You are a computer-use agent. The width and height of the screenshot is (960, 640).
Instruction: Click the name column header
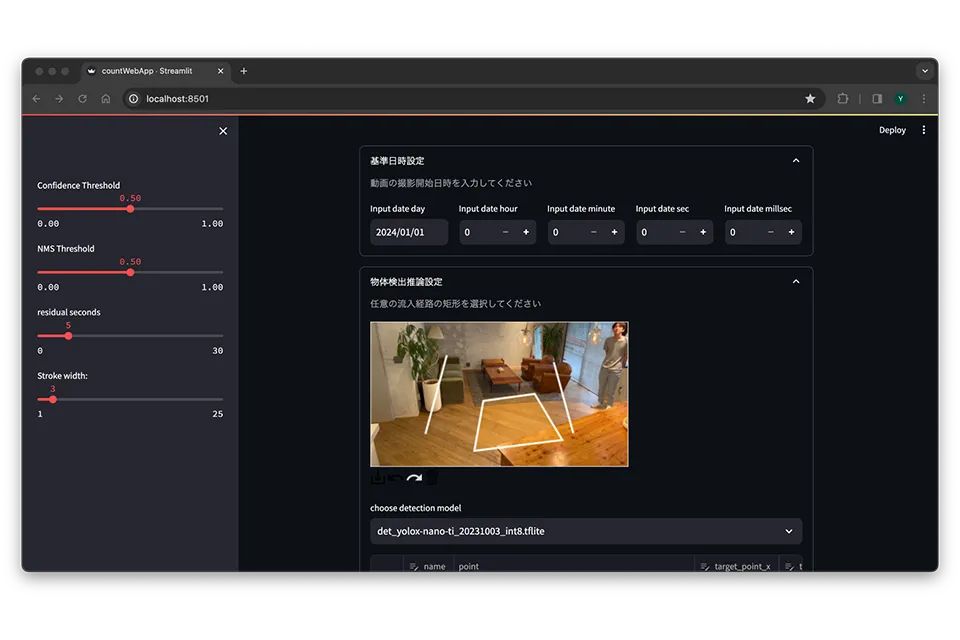tap(428, 566)
